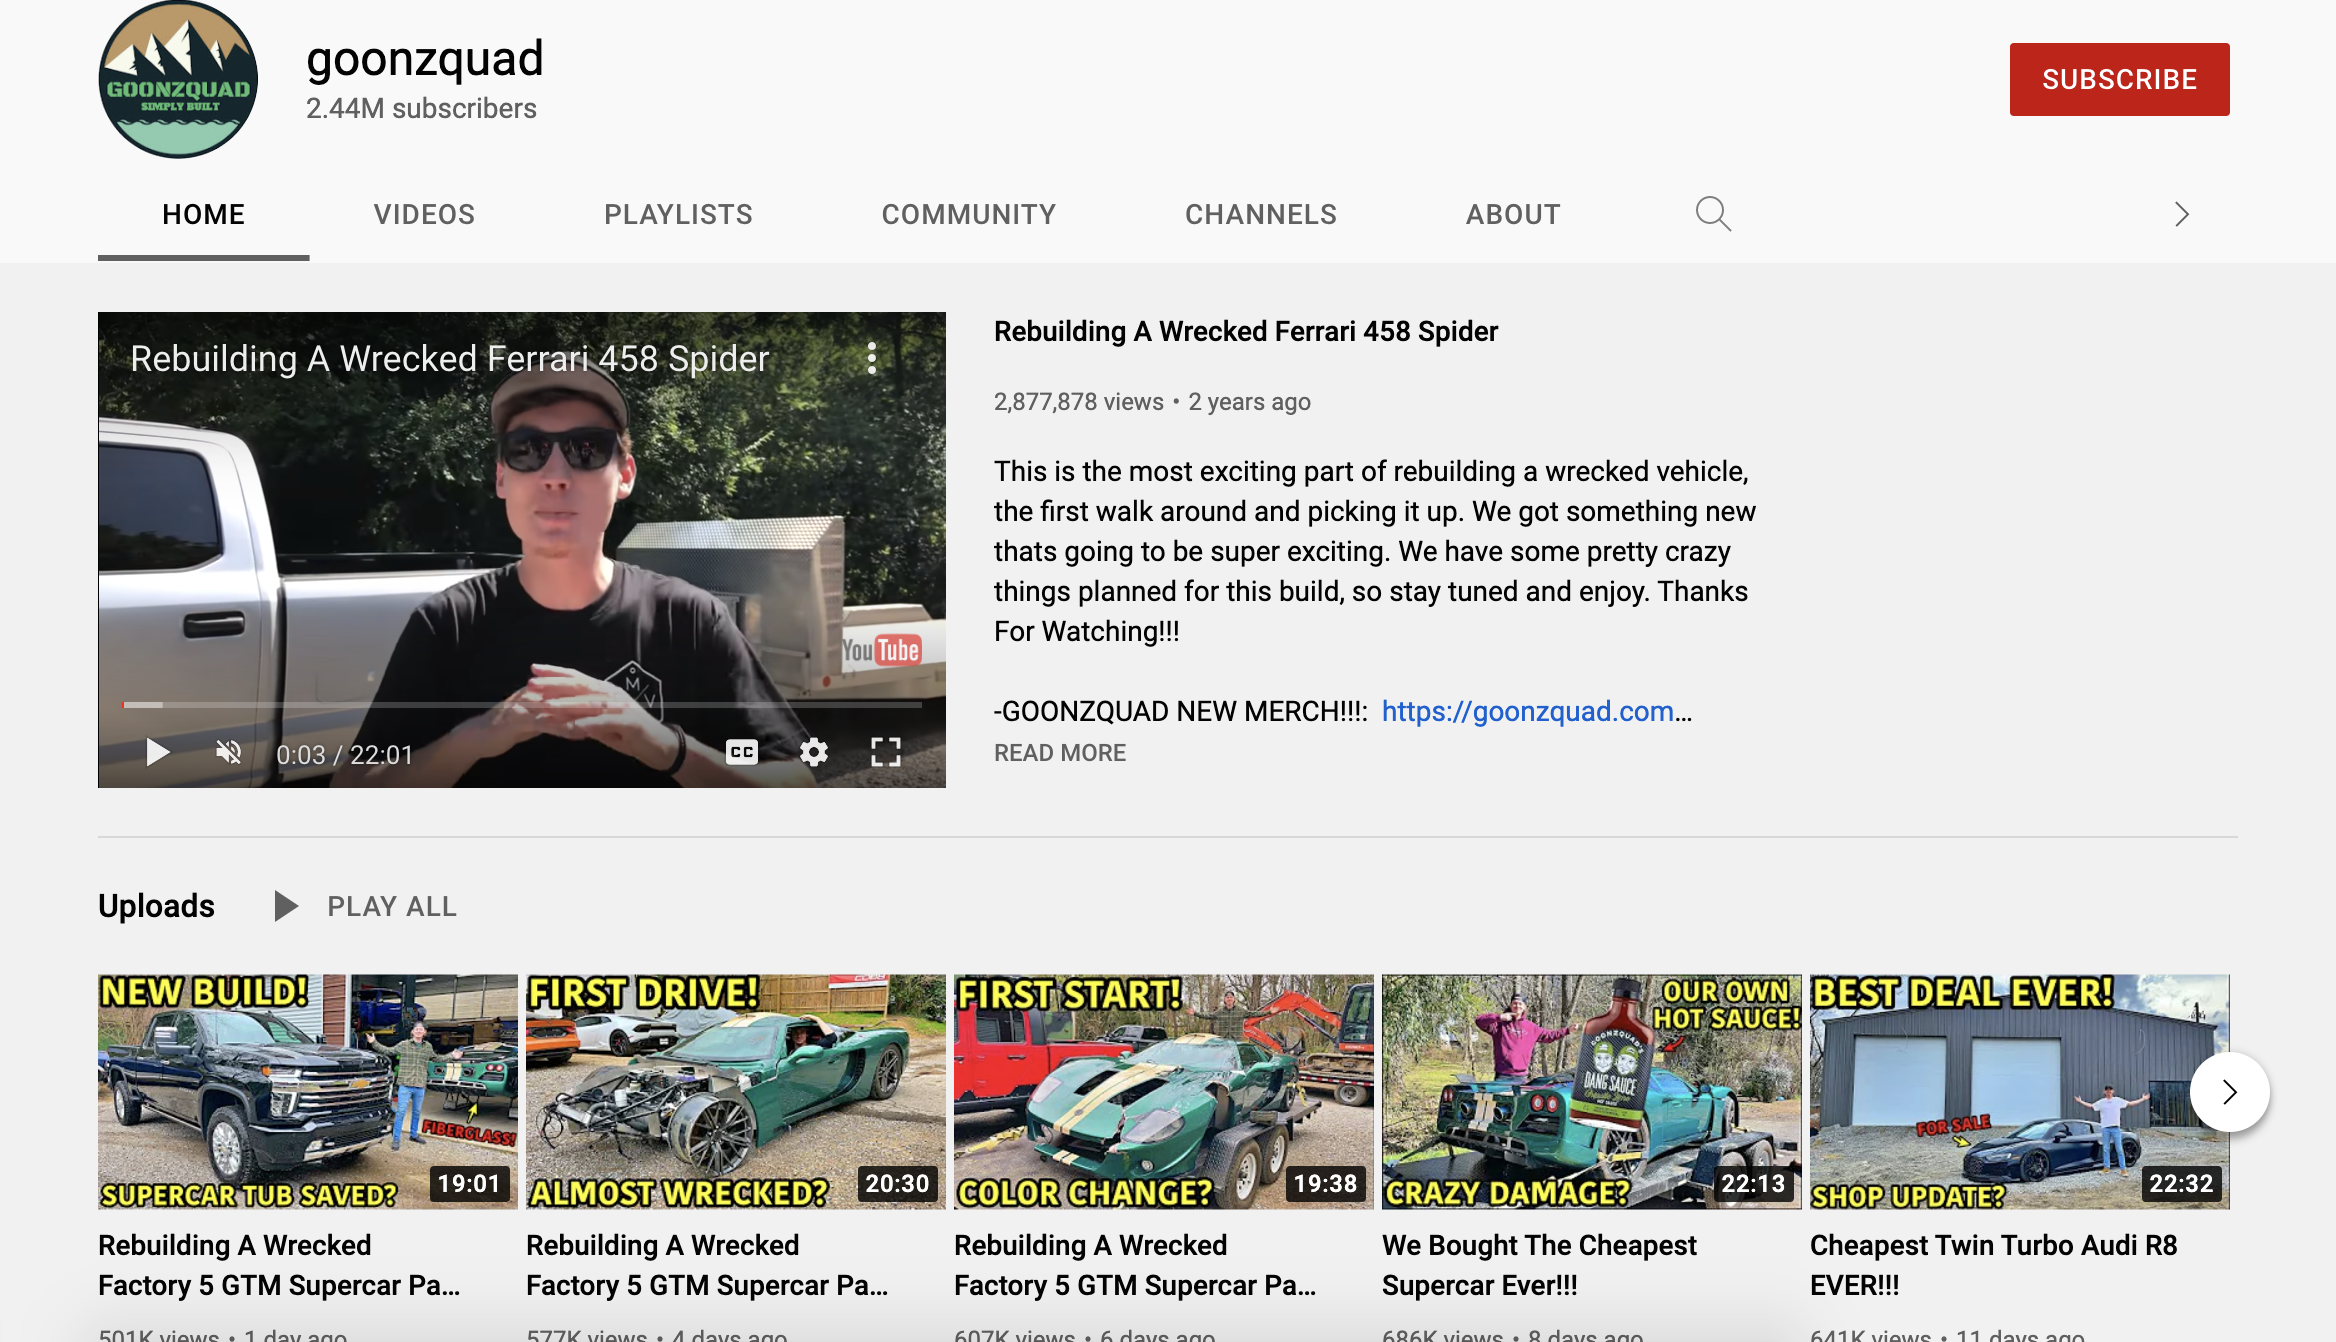Click the 22:13 duration badge
This screenshot has width=2336, height=1342.
pos(1753,1184)
